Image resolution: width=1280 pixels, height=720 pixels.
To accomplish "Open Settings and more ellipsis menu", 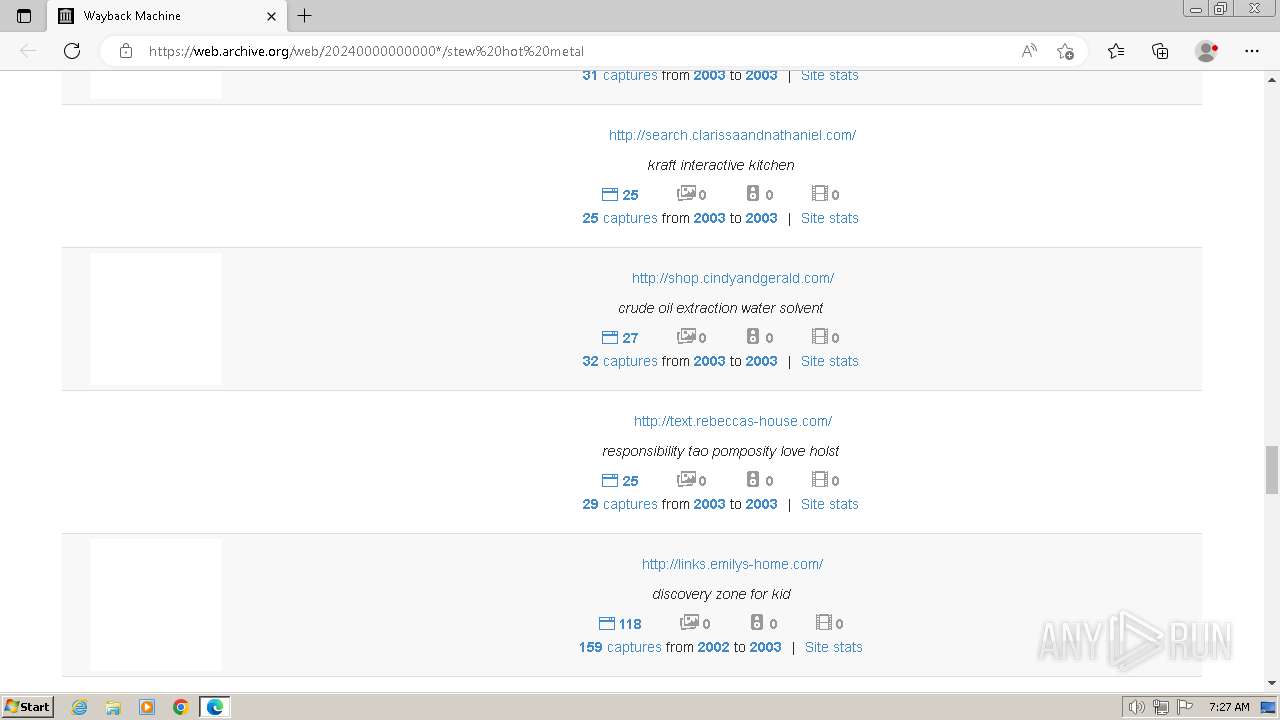I will point(1252,51).
